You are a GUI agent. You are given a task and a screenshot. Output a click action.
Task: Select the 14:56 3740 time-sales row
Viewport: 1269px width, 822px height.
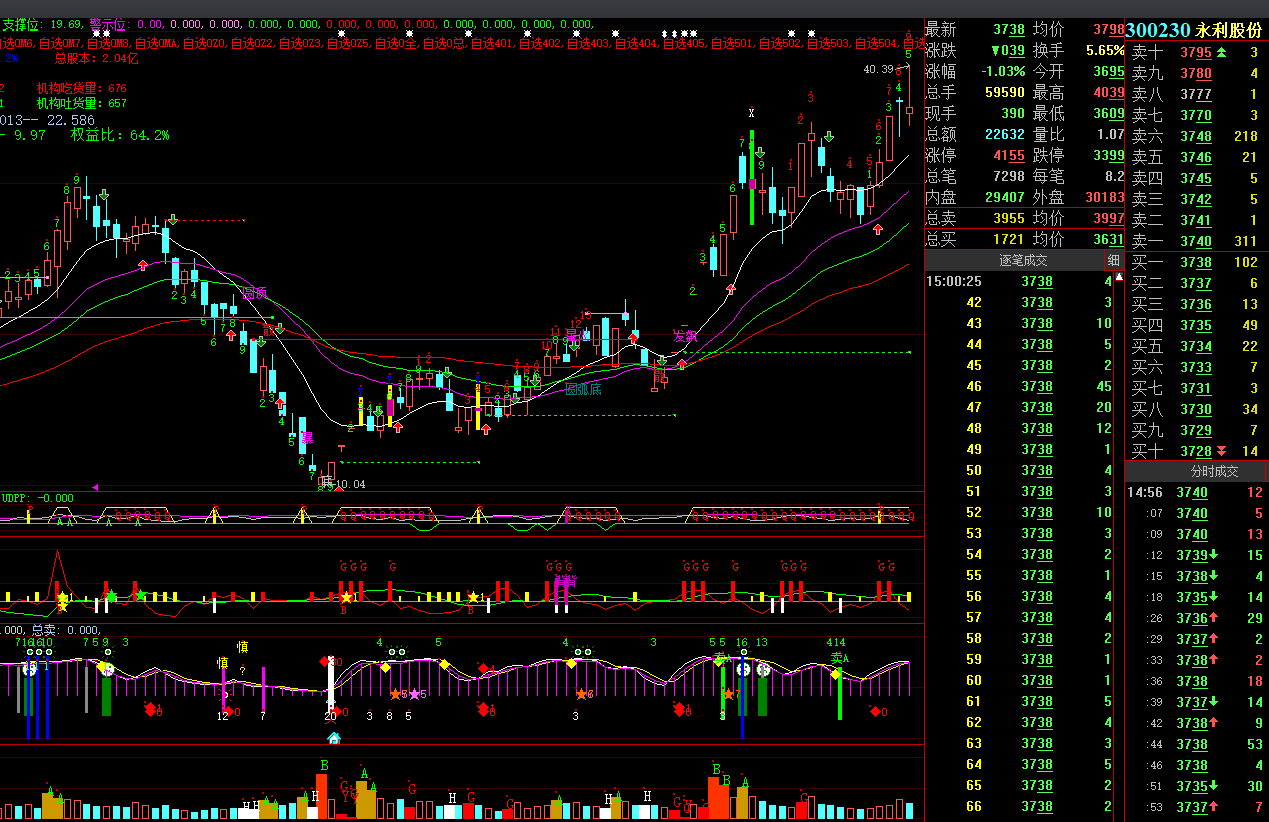point(1197,492)
